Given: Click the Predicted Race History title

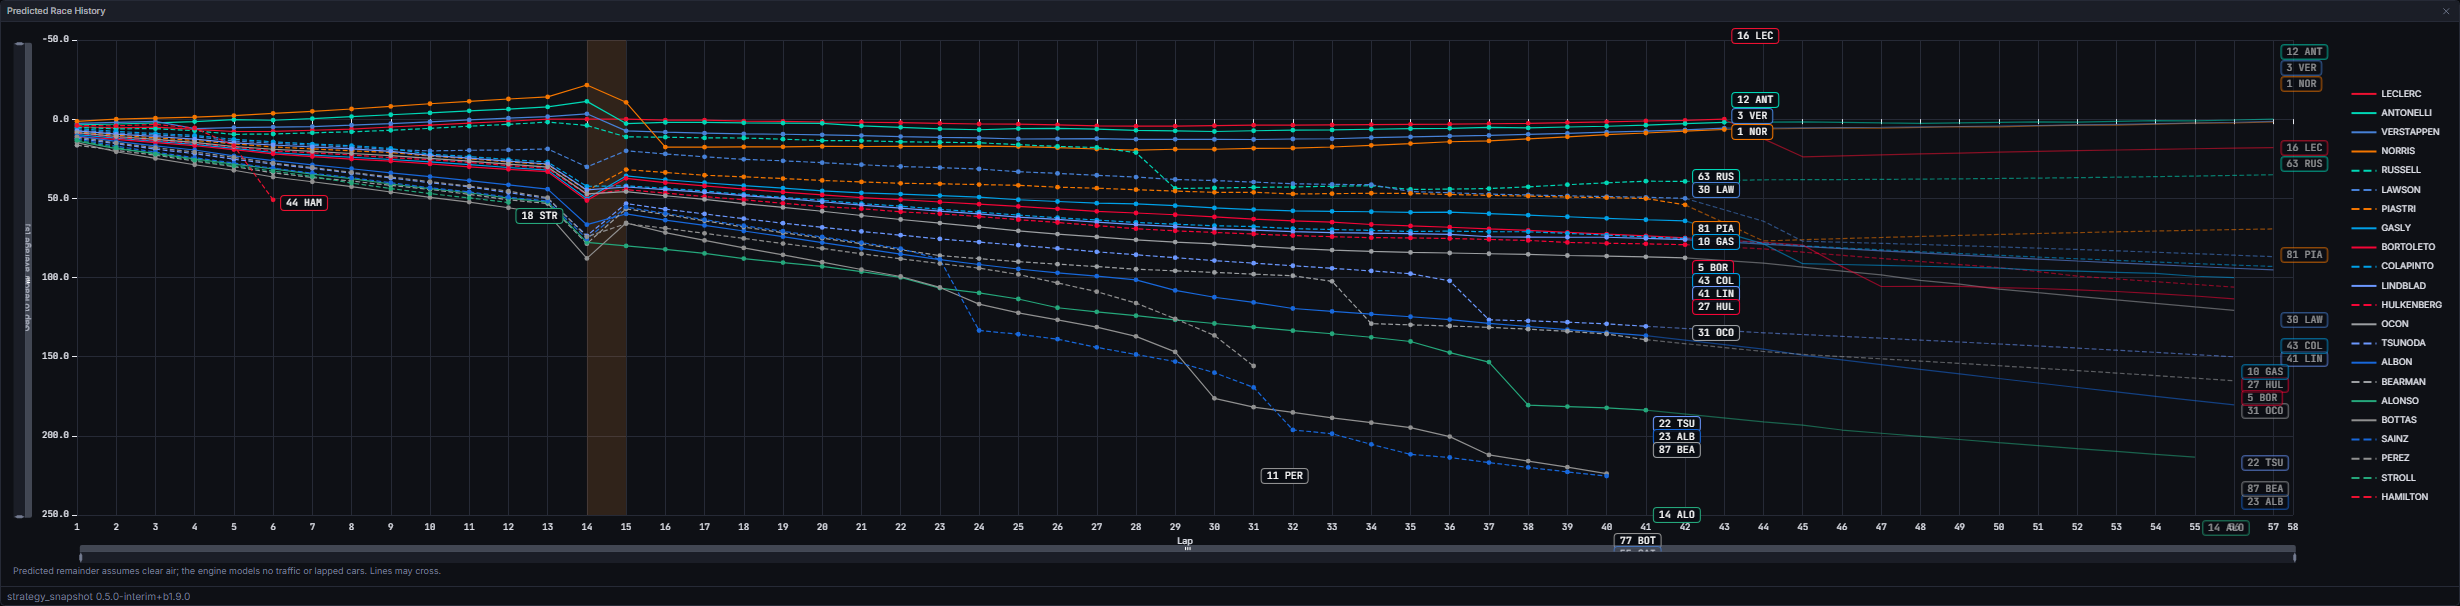Looking at the screenshot, I should [56, 11].
